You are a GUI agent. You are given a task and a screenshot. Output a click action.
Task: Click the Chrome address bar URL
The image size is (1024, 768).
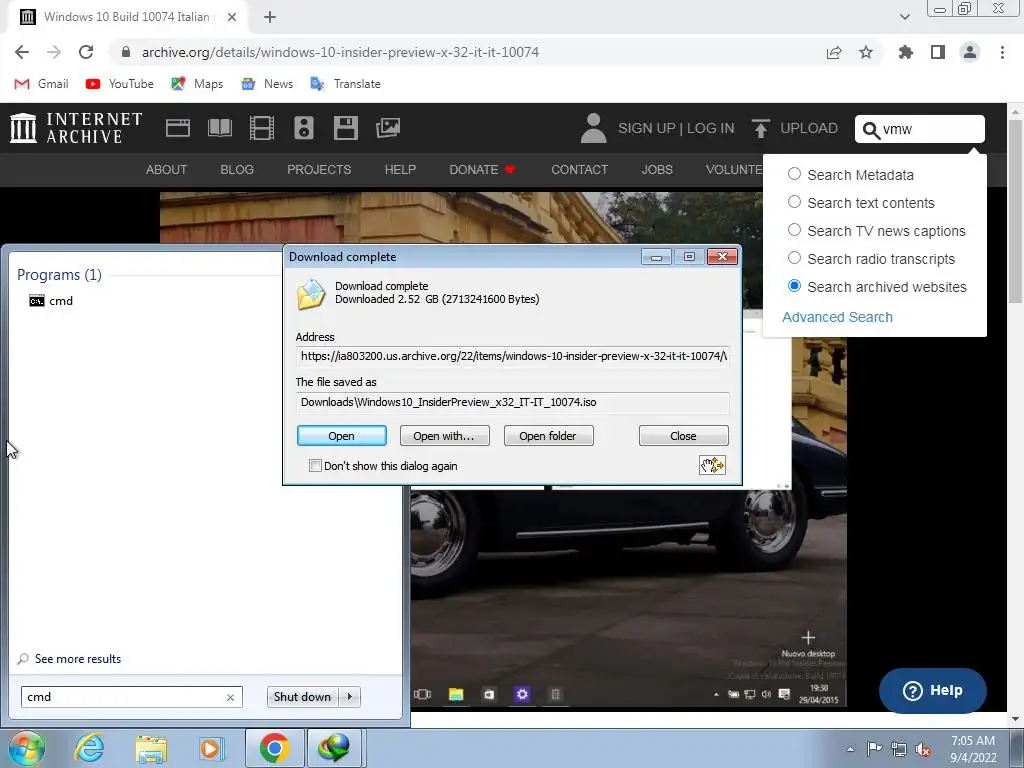click(340, 52)
